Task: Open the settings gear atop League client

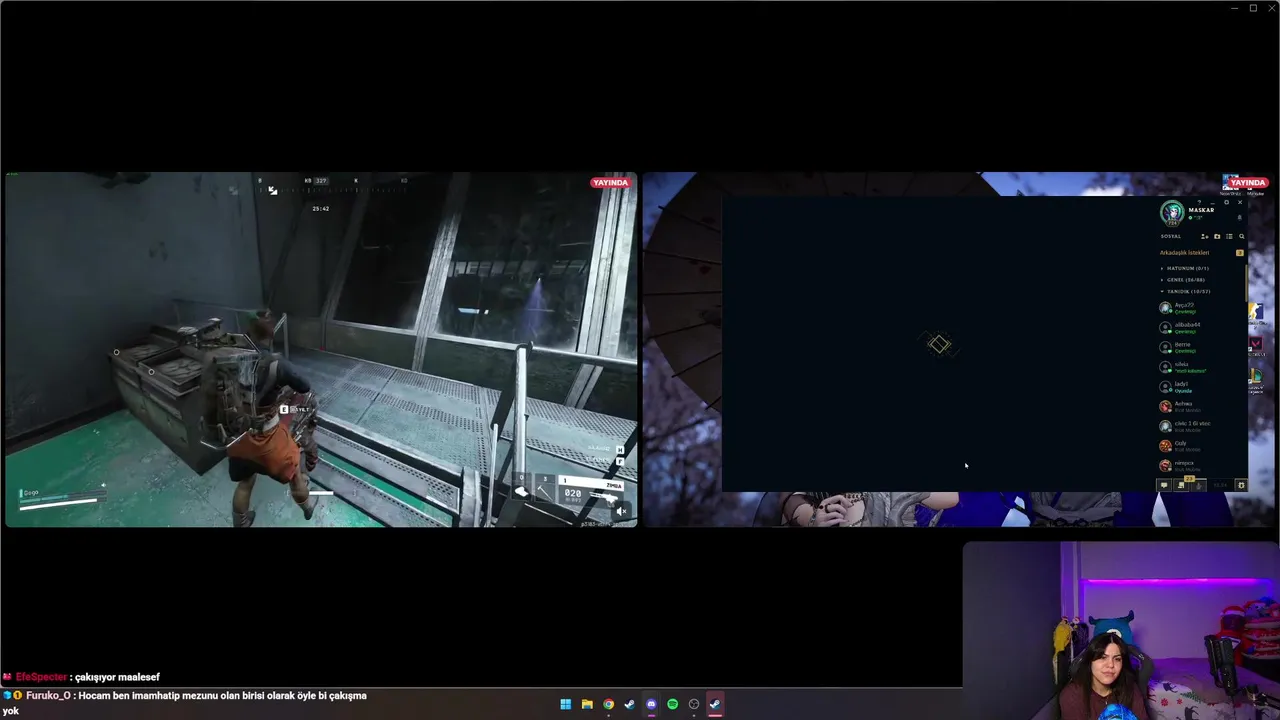Action: pyautogui.click(x=1227, y=202)
